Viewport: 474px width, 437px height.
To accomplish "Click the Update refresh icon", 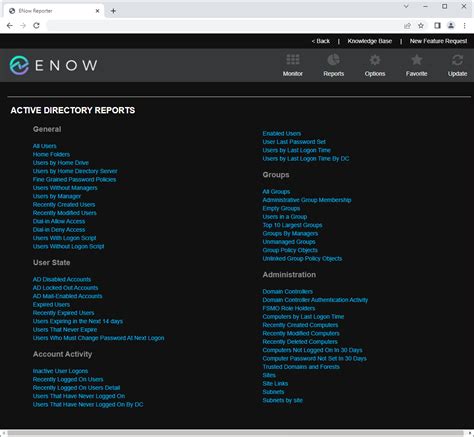I will coord(457,60).
